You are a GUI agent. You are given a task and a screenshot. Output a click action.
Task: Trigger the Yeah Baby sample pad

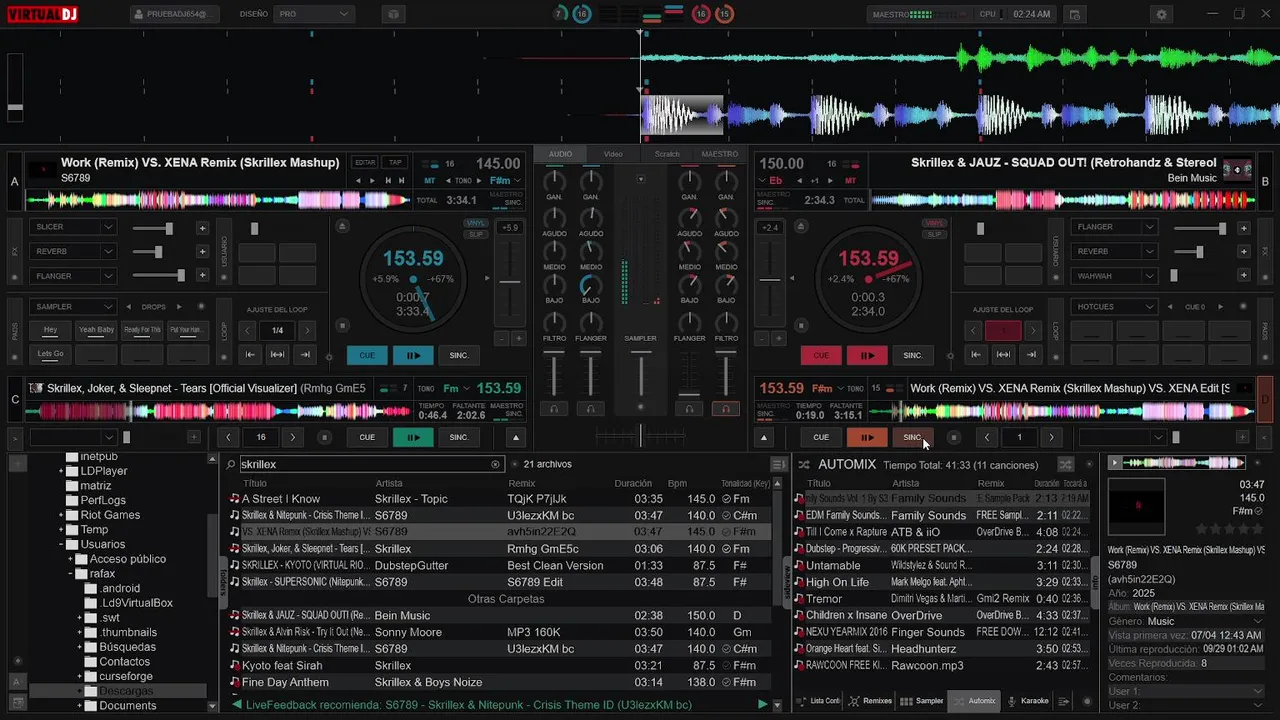pyautogui.click(x=96, y=330)
